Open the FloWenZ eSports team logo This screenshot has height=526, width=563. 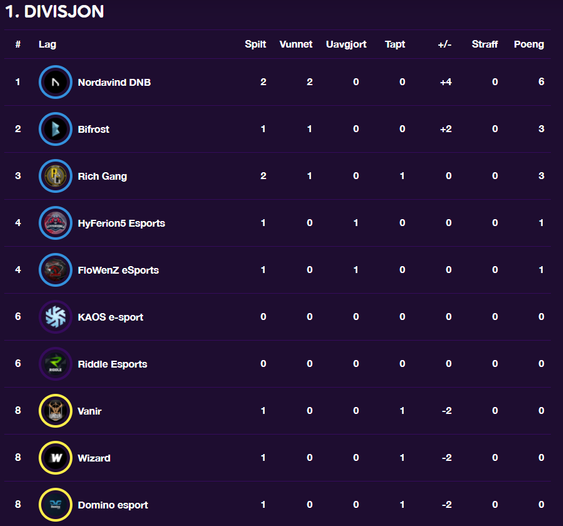point(55,270)
